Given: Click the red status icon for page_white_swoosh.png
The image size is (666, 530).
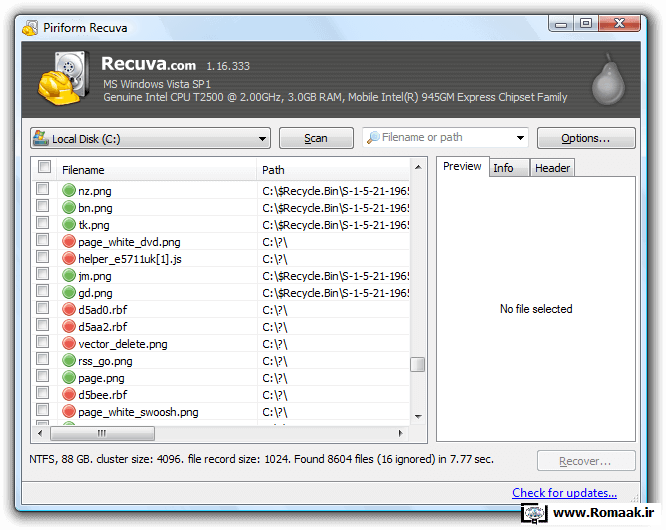Looking at the screenshot, I should (69, 412).
